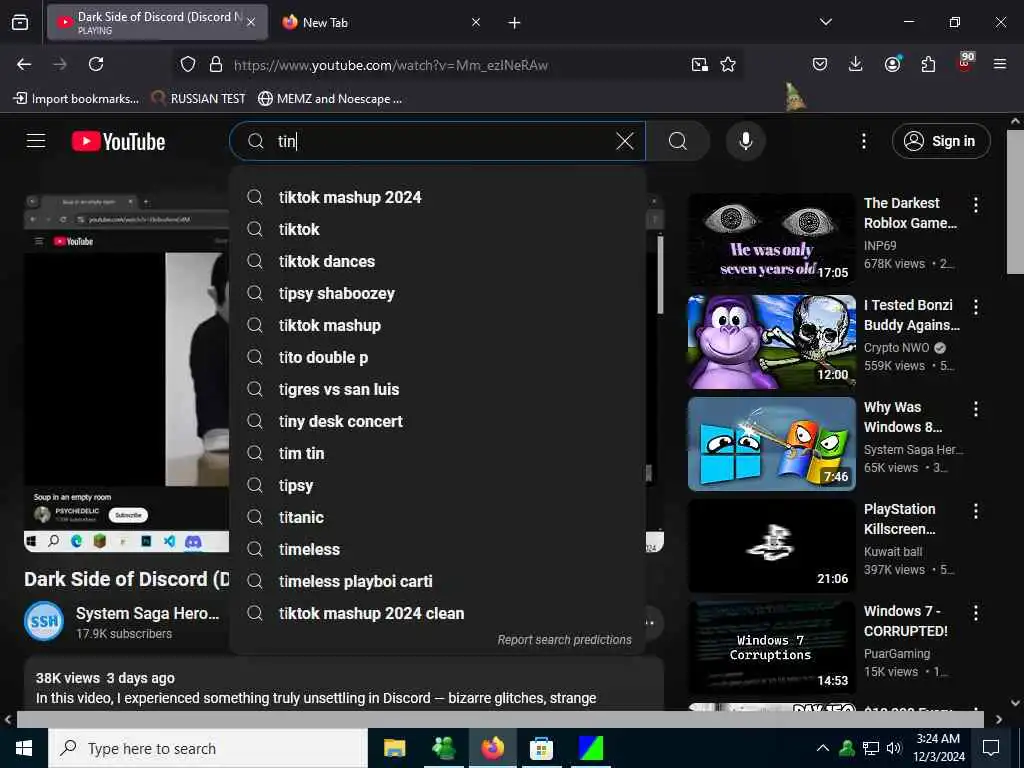
Task: Reload the page with refresh icon
Action: tap(96, 64)
